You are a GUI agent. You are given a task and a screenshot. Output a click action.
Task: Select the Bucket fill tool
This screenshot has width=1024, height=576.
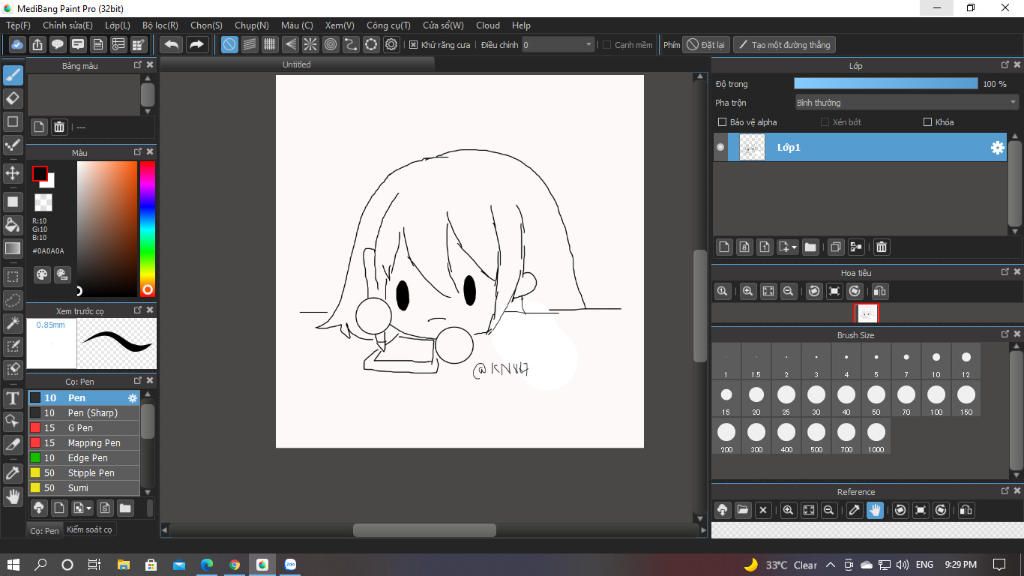[x=12, y=225]
